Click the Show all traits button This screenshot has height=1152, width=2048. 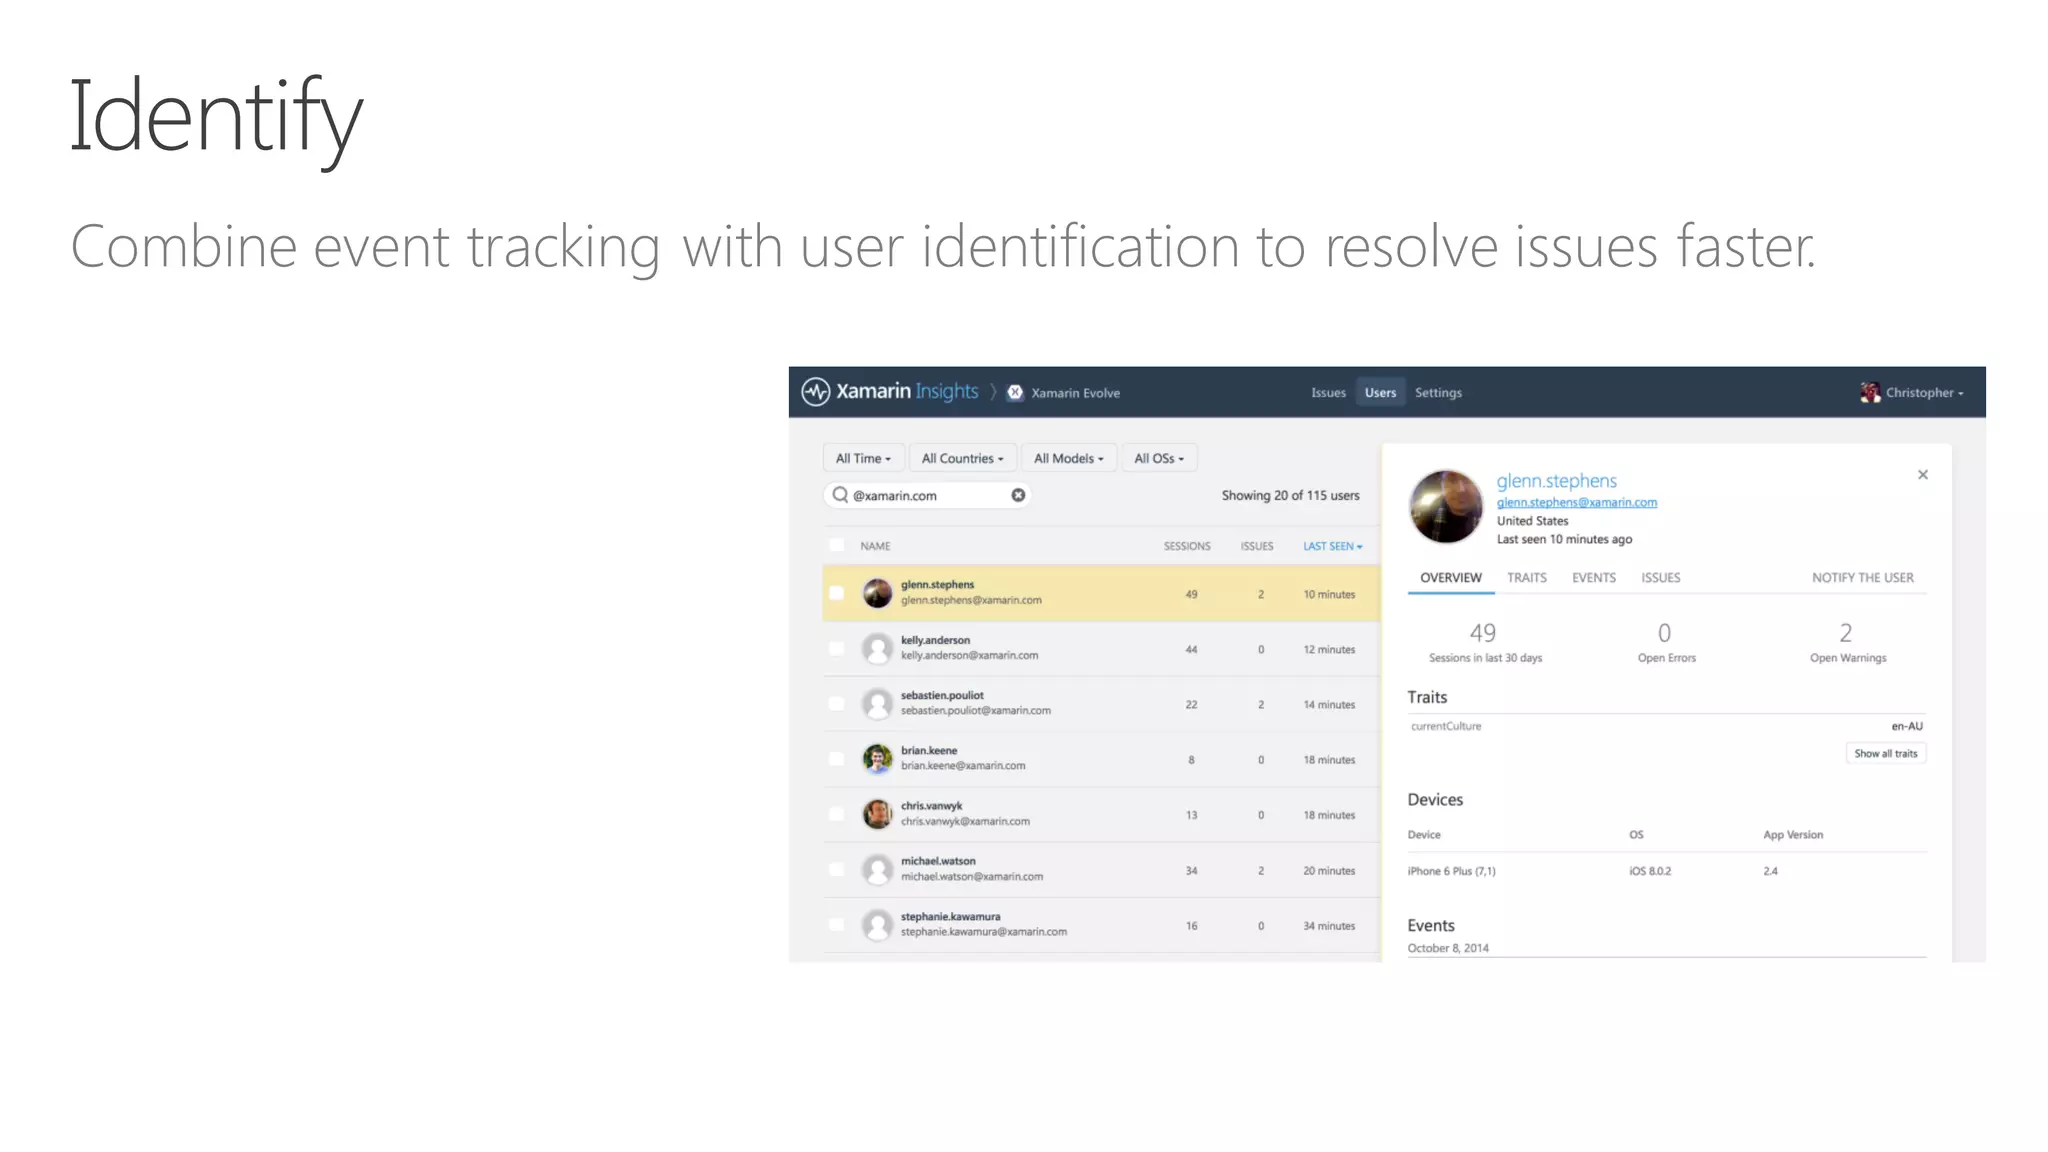click(1886, 753)
